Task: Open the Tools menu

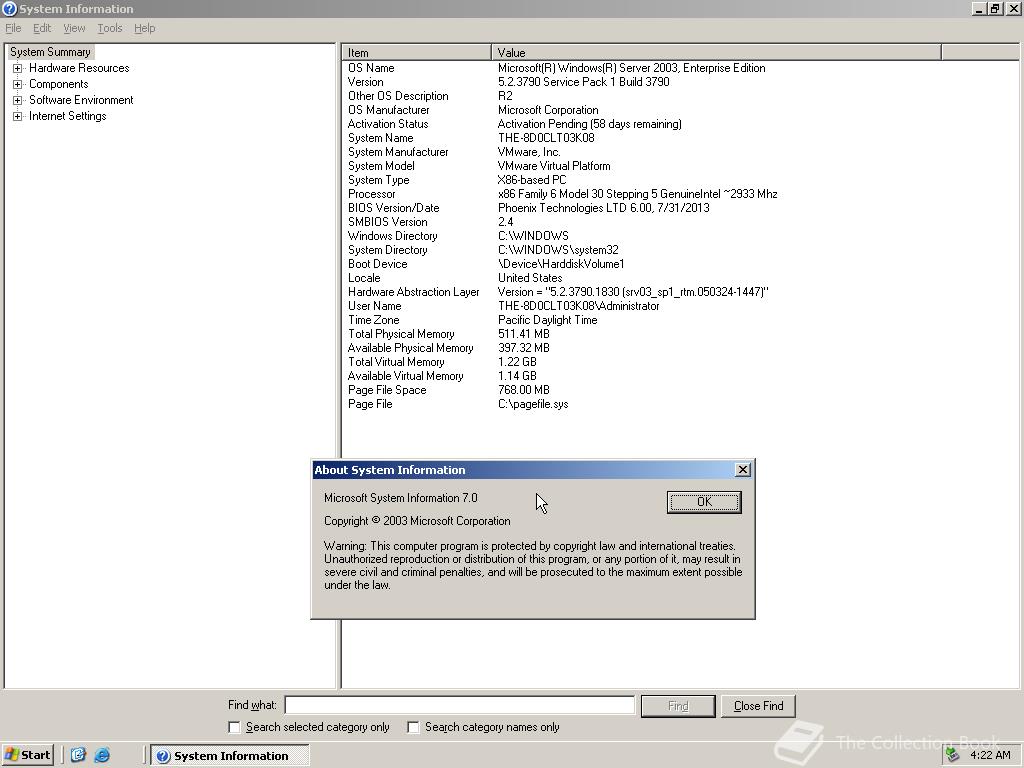Action: click(x=110, y=28)
